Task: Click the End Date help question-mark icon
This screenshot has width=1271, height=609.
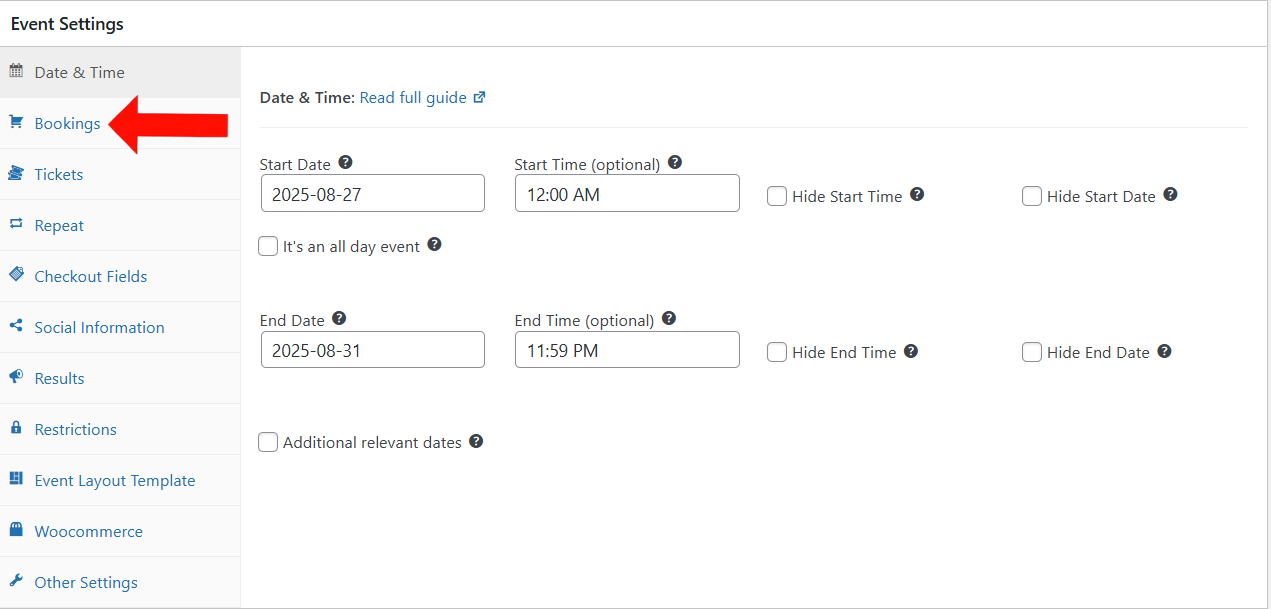Action: point(339,319)
